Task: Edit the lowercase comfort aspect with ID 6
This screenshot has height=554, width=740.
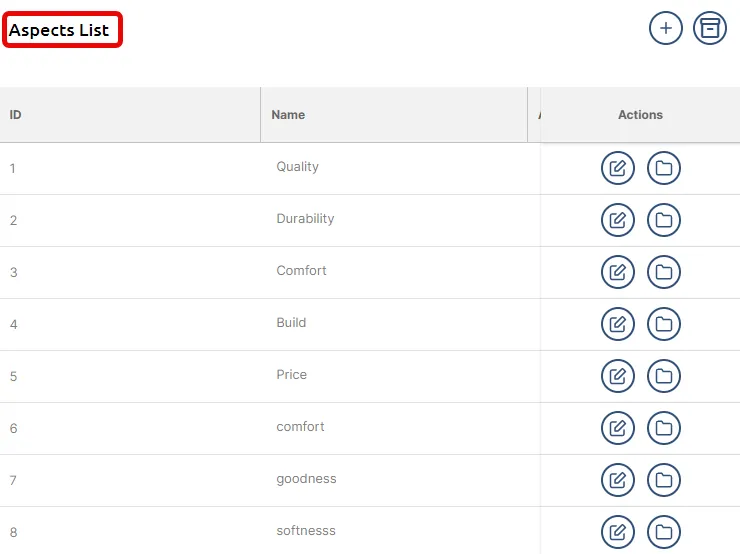Action: point(617,428)
